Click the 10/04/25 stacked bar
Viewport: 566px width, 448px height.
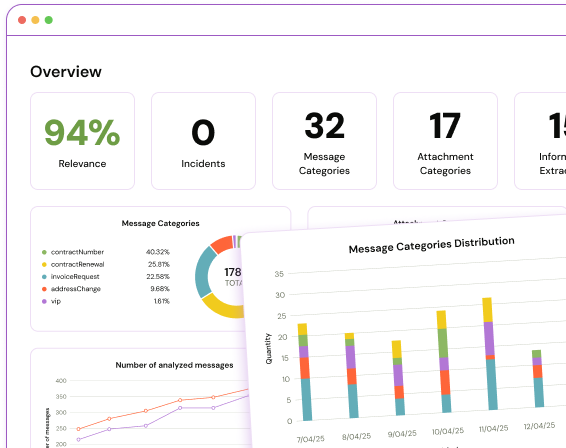[x=444, y=361]
